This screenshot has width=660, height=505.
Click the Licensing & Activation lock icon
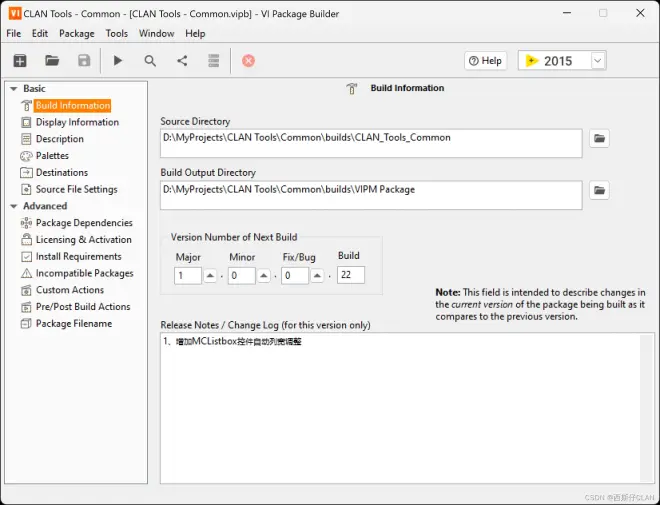pos(26,239)
